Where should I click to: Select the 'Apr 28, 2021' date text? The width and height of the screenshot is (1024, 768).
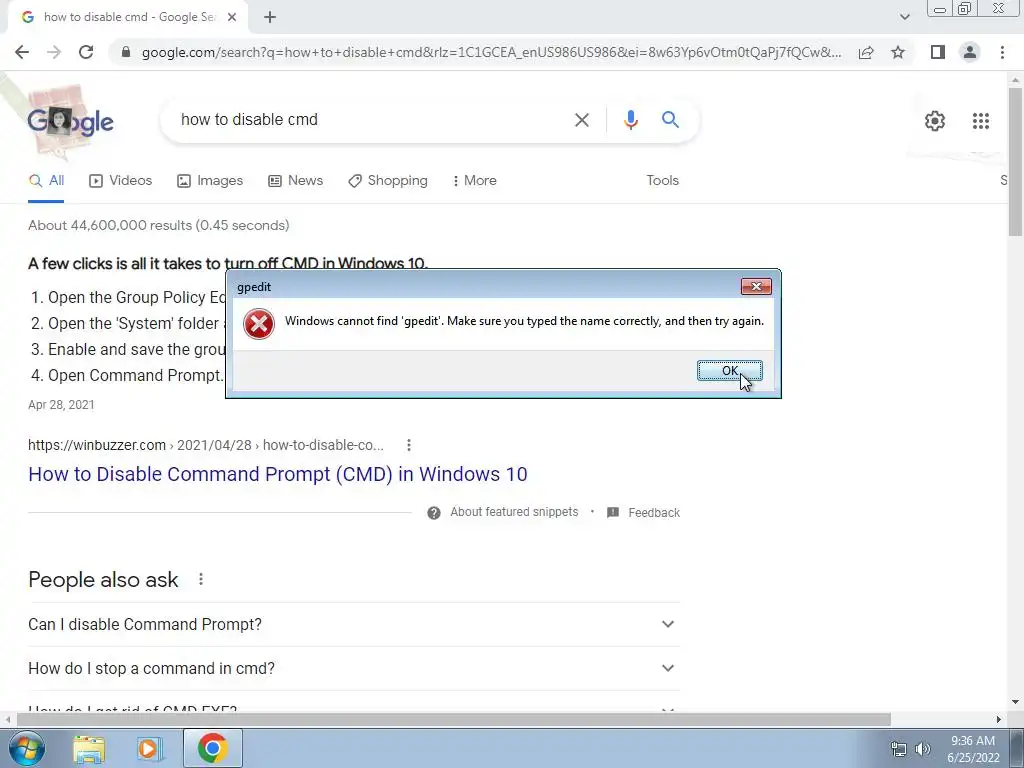coord(61,405)
